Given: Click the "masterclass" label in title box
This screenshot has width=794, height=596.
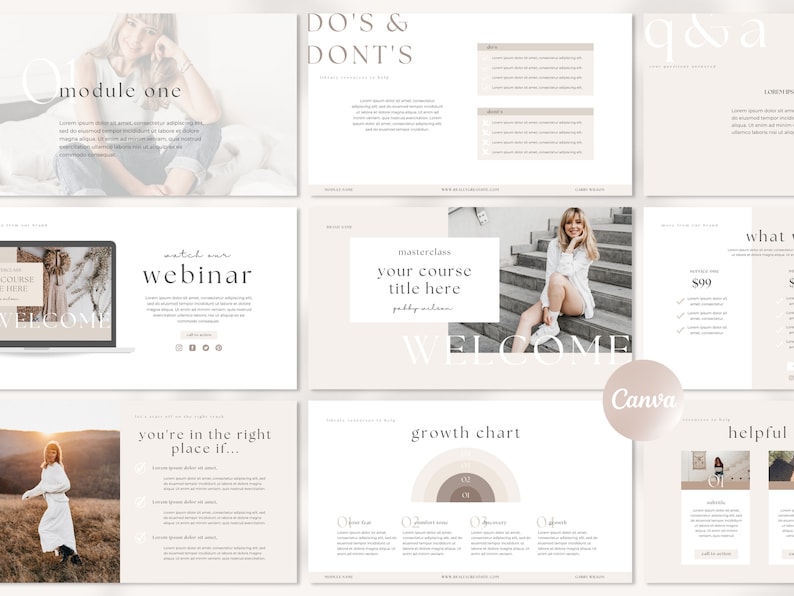Looking at the screenshot, I should click(424, 252).
